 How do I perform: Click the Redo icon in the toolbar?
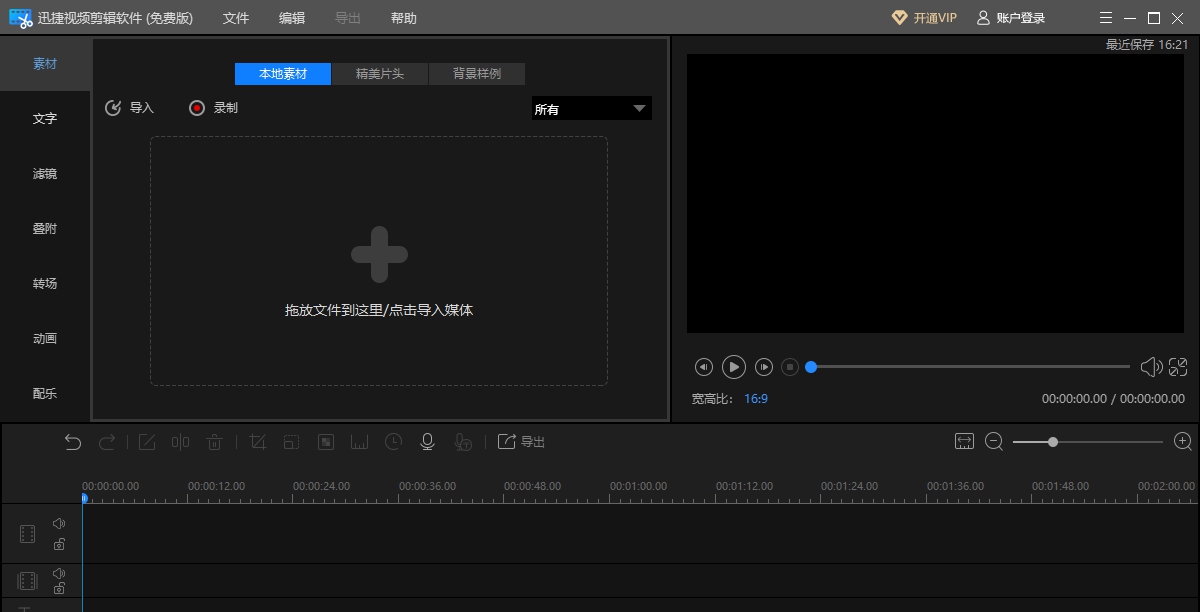[108, 441]
